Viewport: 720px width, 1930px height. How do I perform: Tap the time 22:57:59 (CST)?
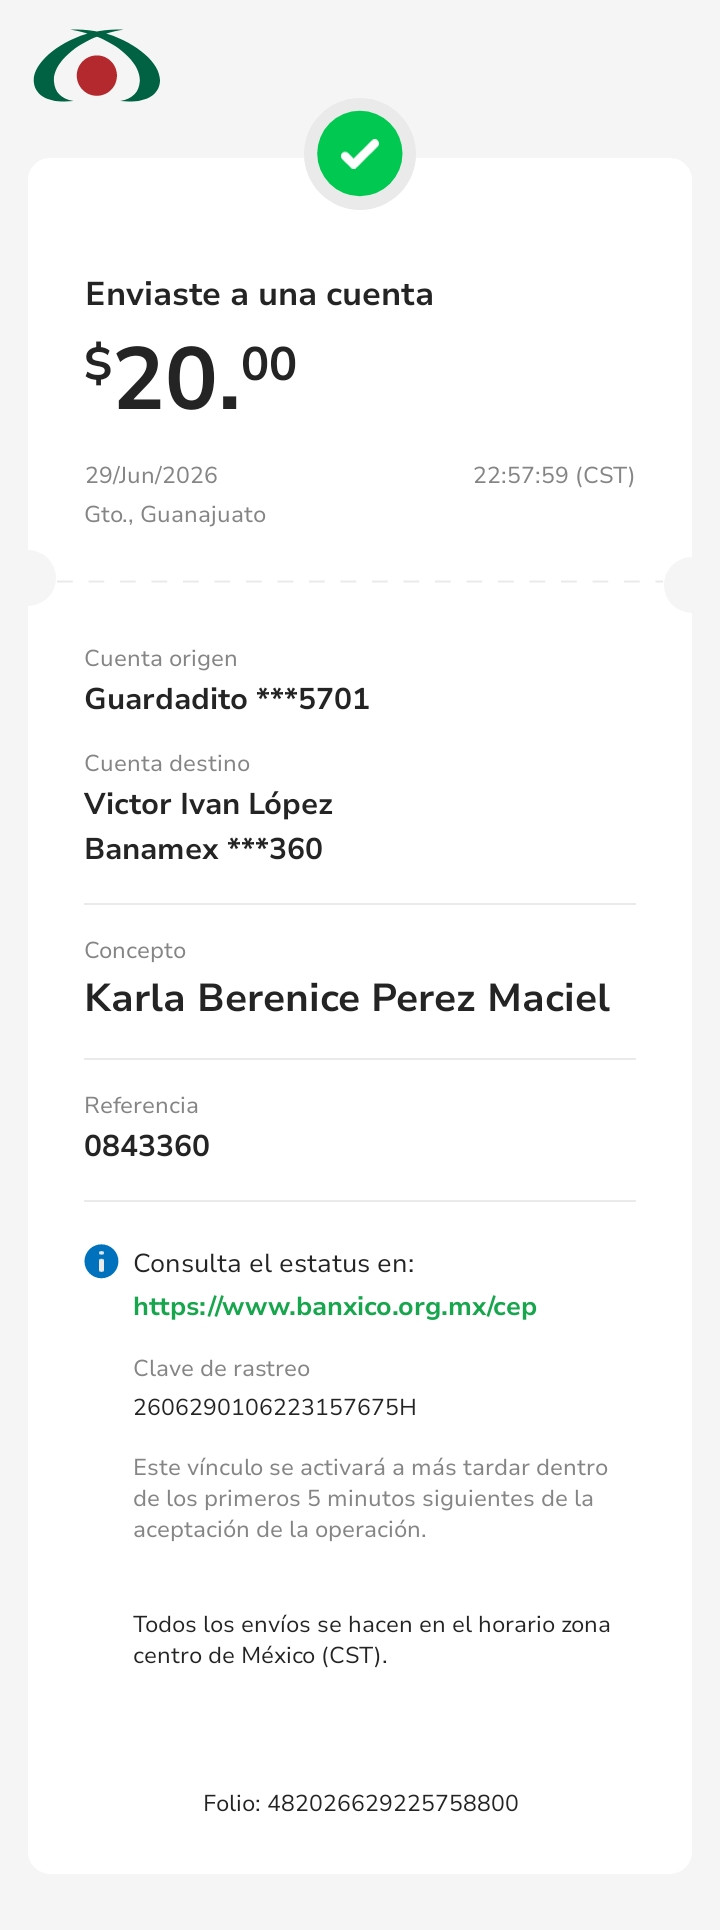pos(554,475)
